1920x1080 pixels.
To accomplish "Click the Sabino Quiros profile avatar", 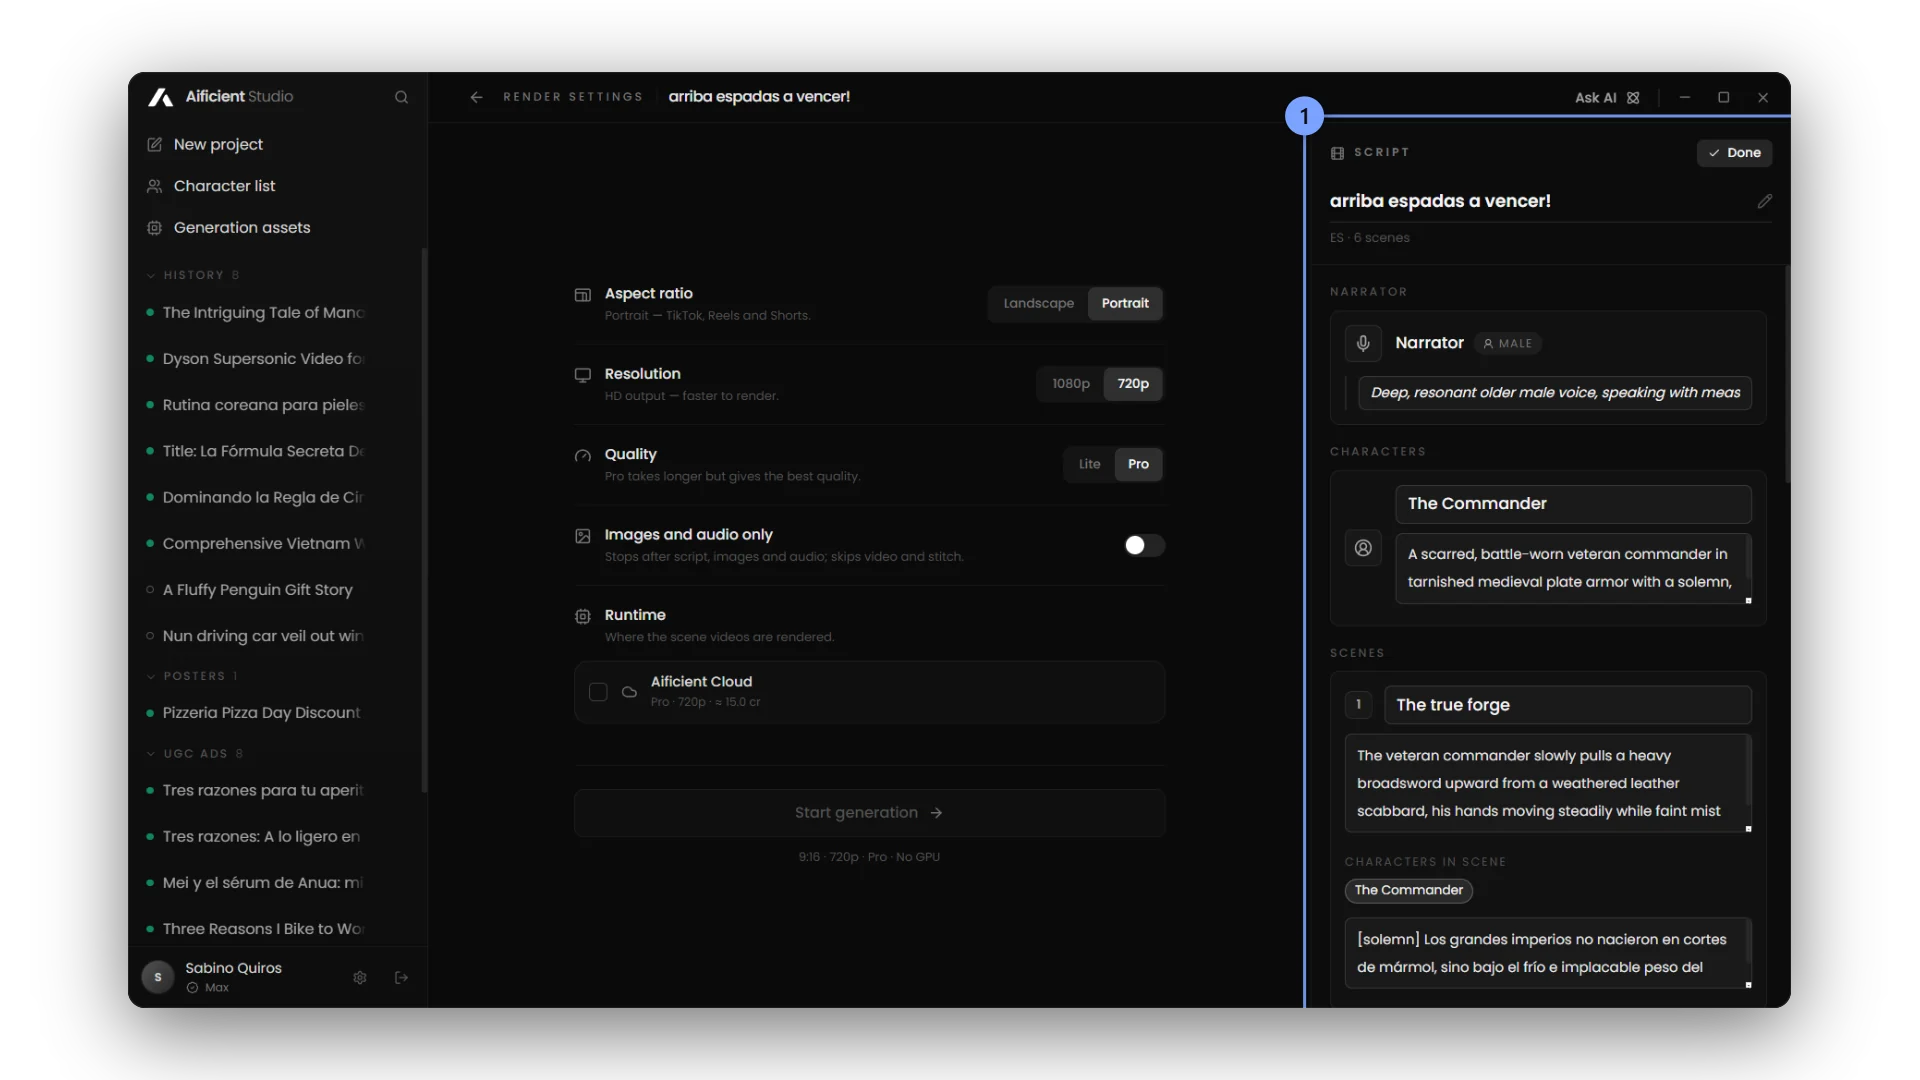I will coord(158,977).
